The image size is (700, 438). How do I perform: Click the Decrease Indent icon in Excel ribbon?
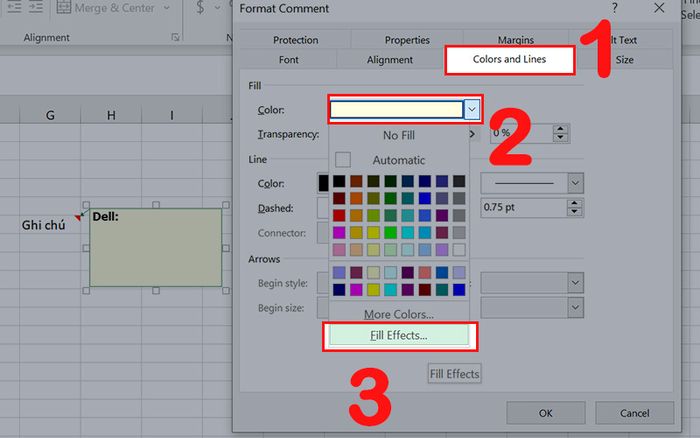click(14, 6)
